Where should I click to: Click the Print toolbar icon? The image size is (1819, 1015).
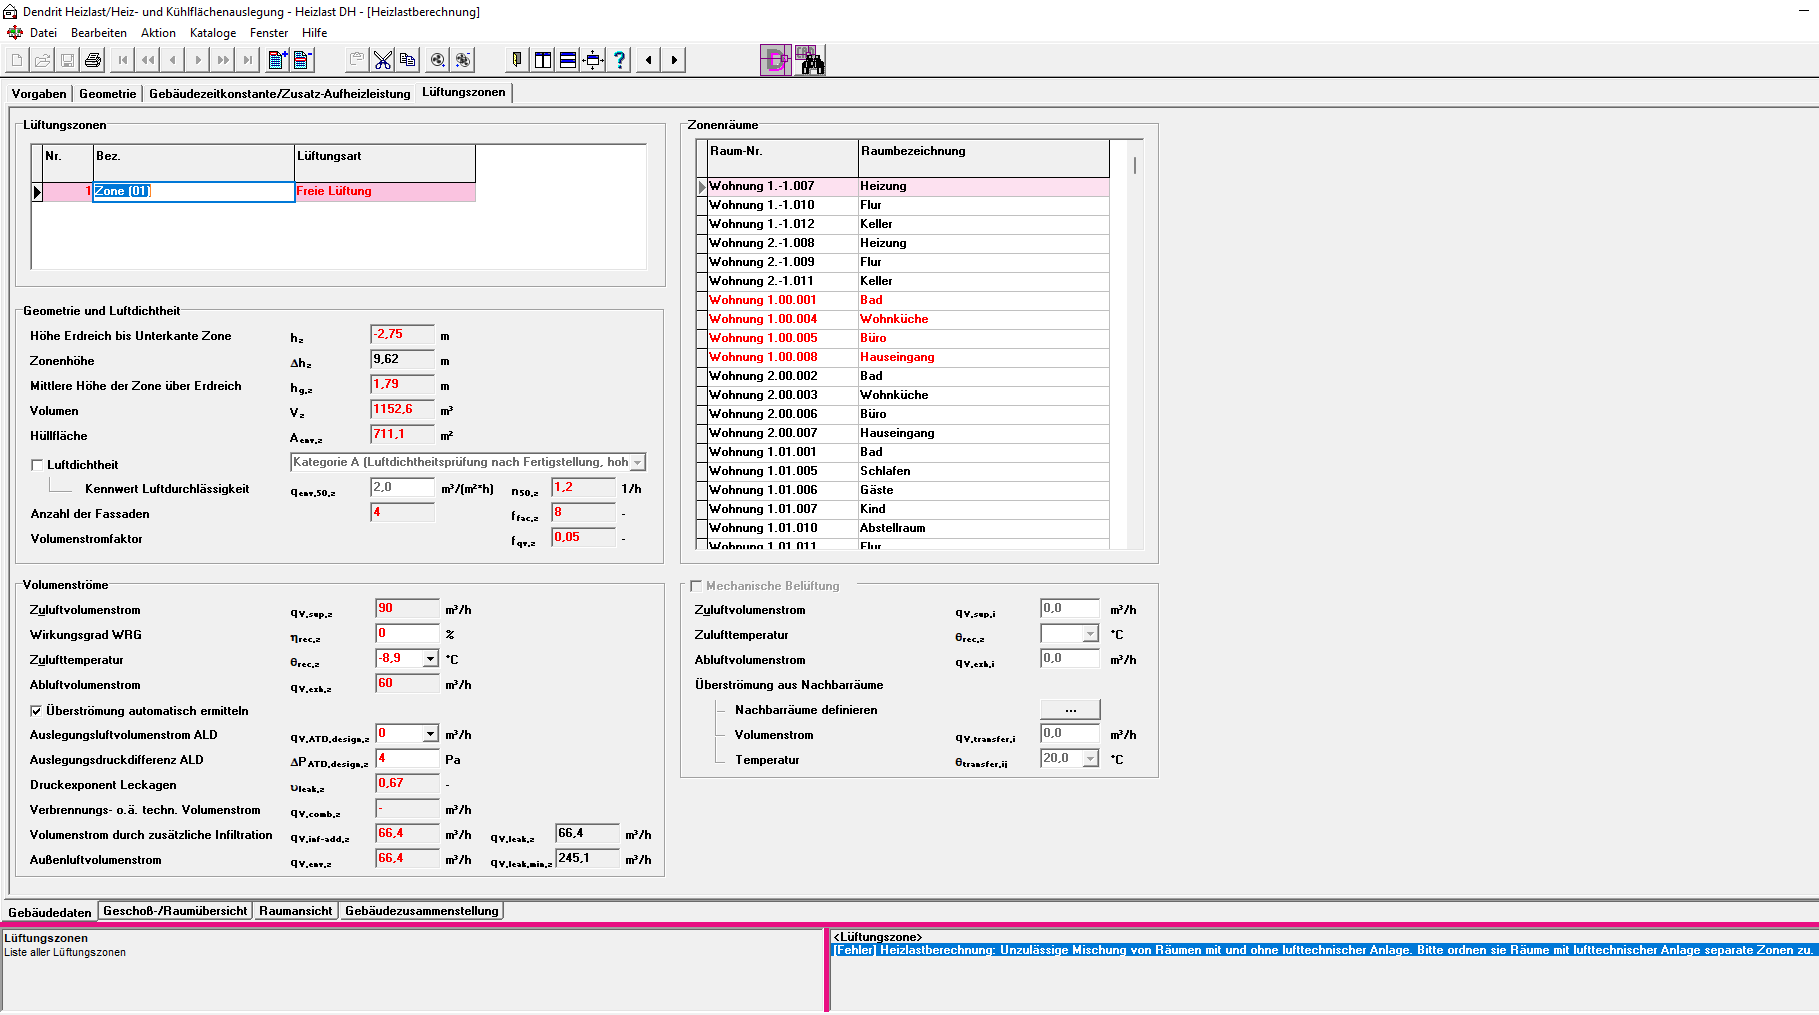coord(93,60)
